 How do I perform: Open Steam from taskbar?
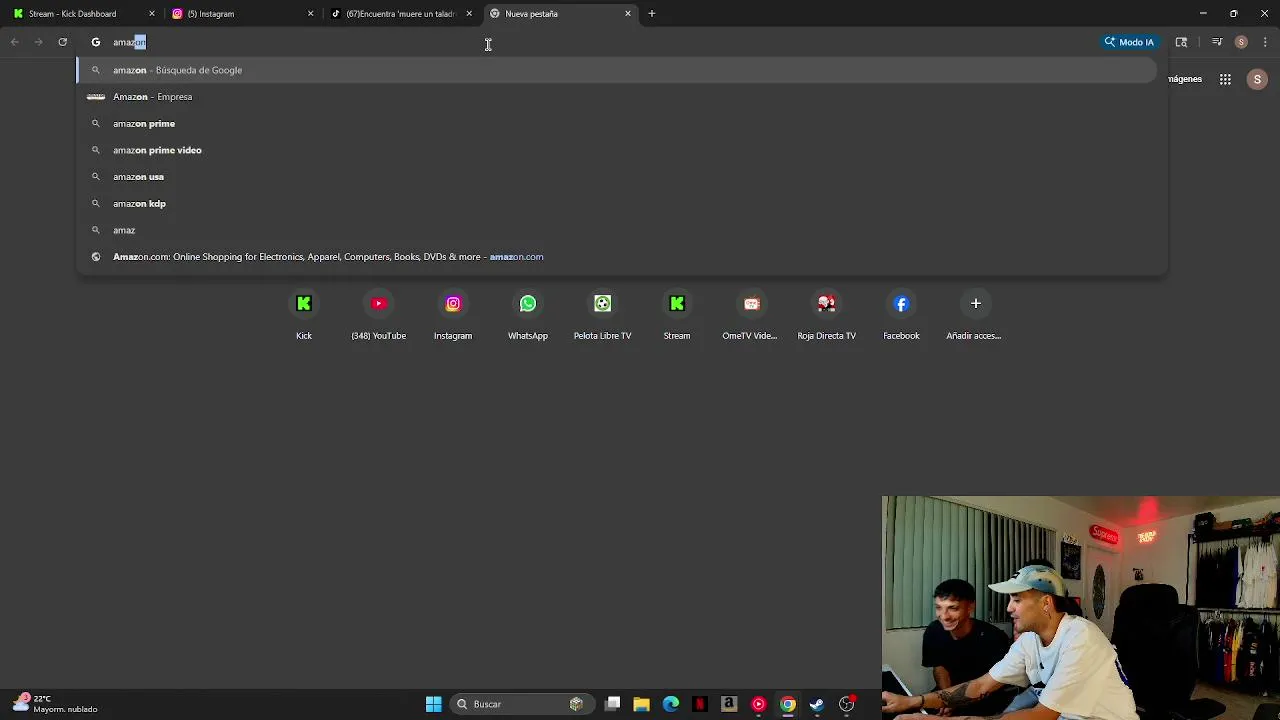pos(817,704)
